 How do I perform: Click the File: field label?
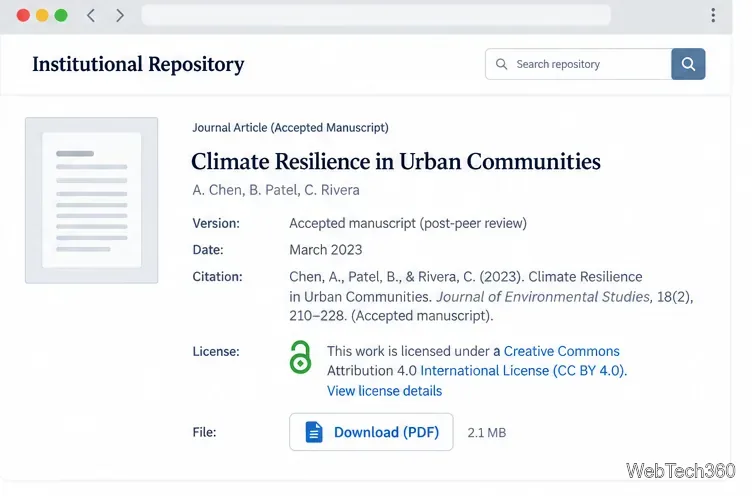coord(204,432)
